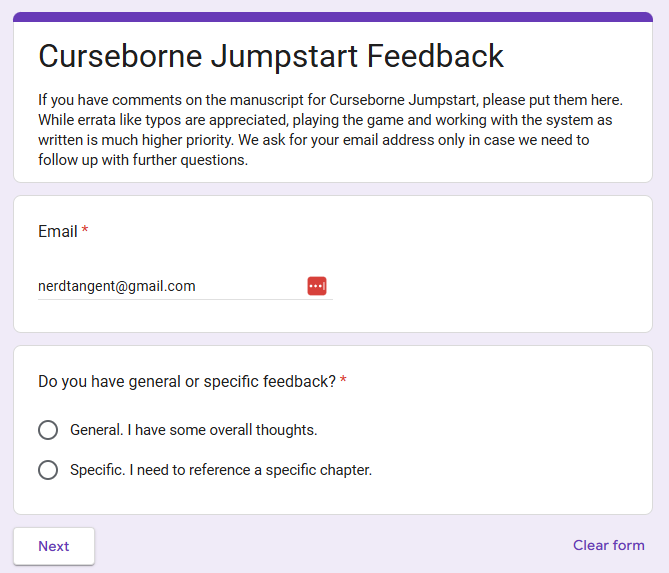The image size is (669, 573).
Task: Select the Specific feedback radio button
Action: click(48, 470)
